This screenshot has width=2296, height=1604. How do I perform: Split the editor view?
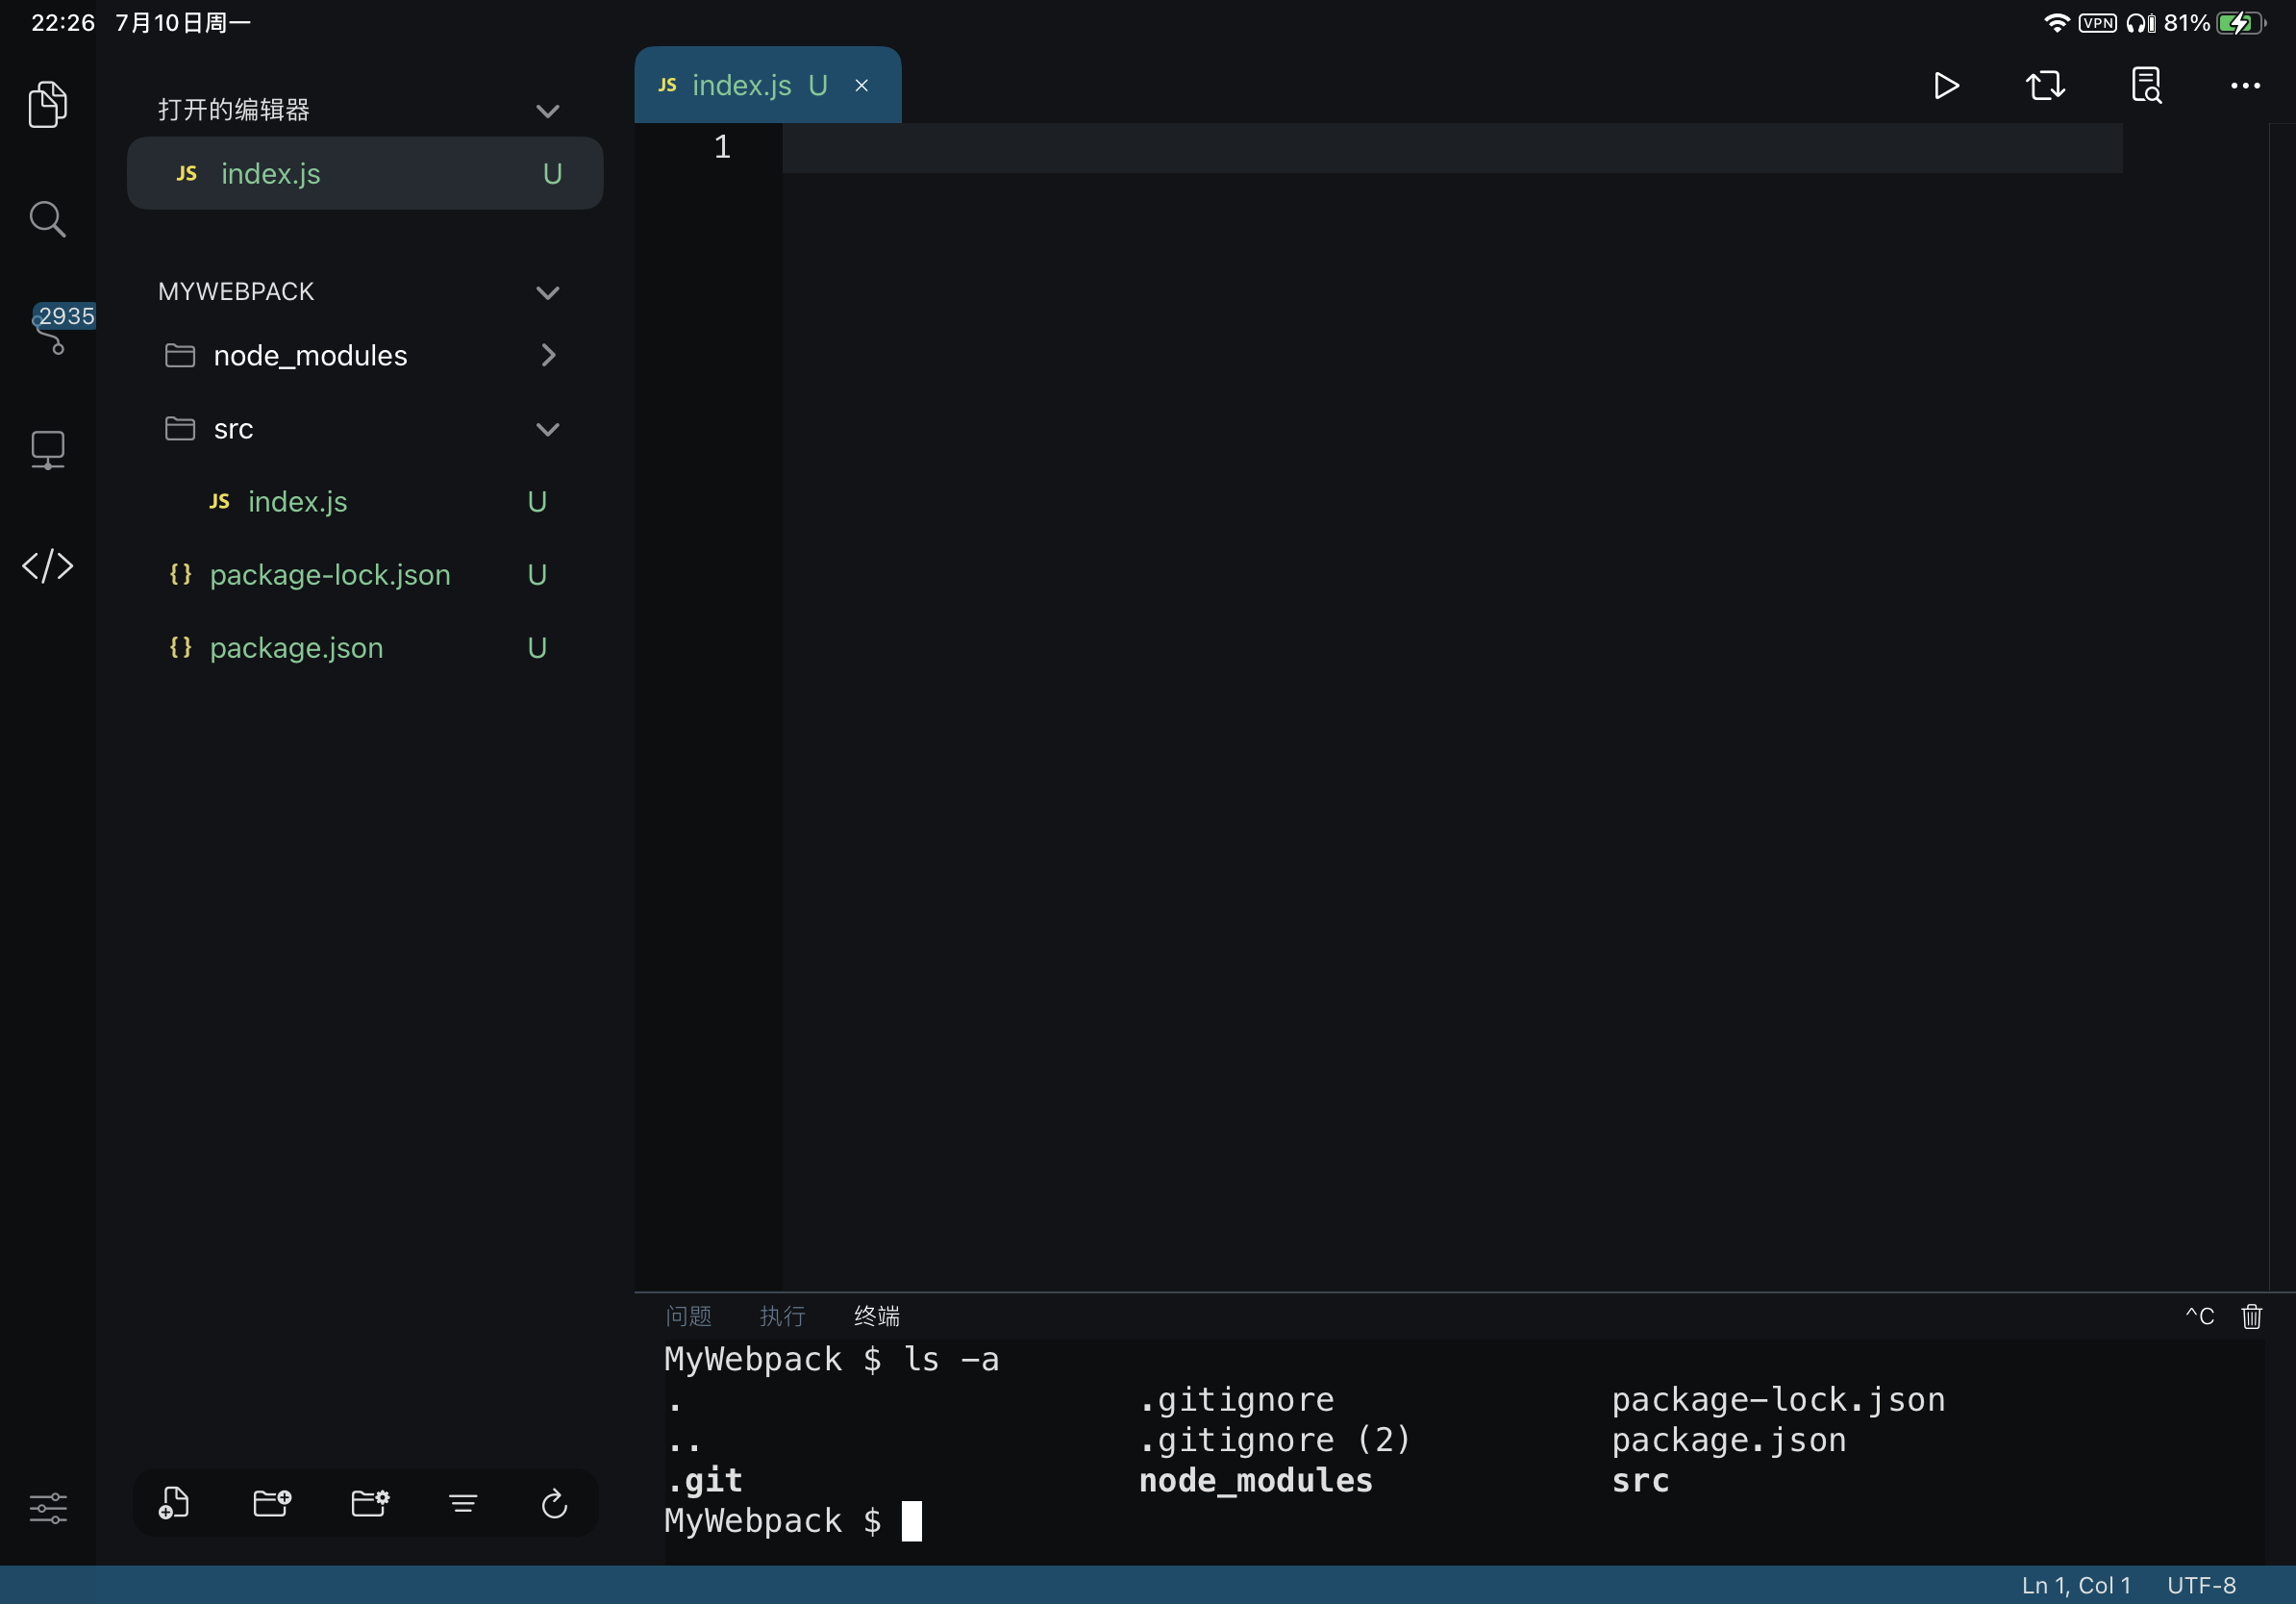coord(2045,85)
